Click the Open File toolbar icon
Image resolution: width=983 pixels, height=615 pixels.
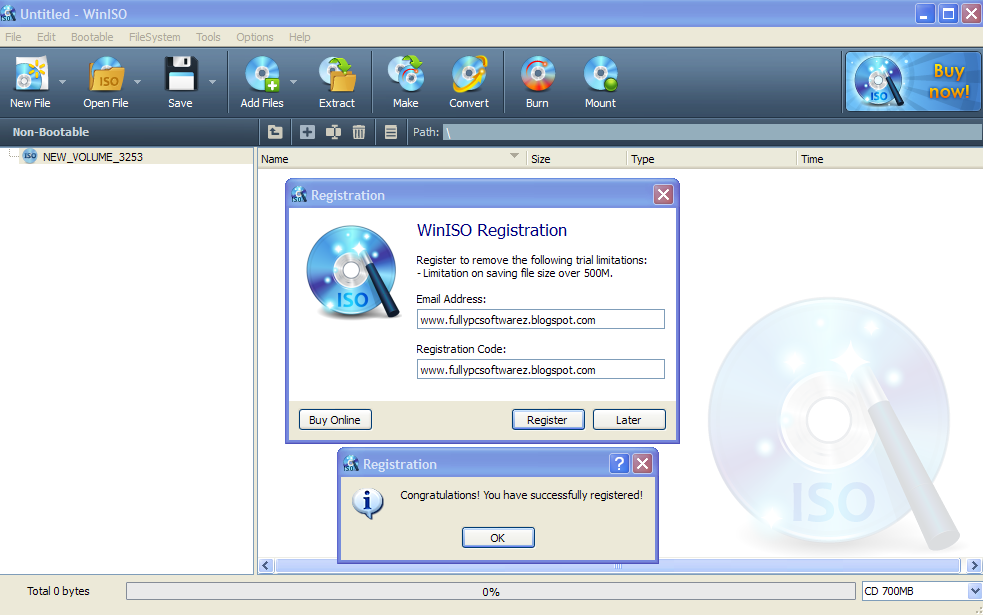[x=106, y=73]
